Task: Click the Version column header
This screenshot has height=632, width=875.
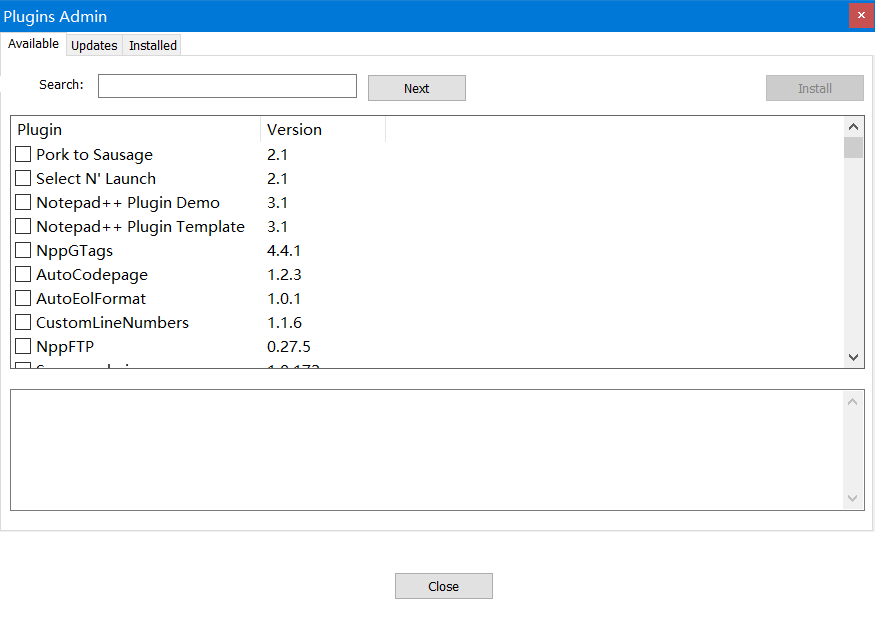Action: click(x=323, y=129)
